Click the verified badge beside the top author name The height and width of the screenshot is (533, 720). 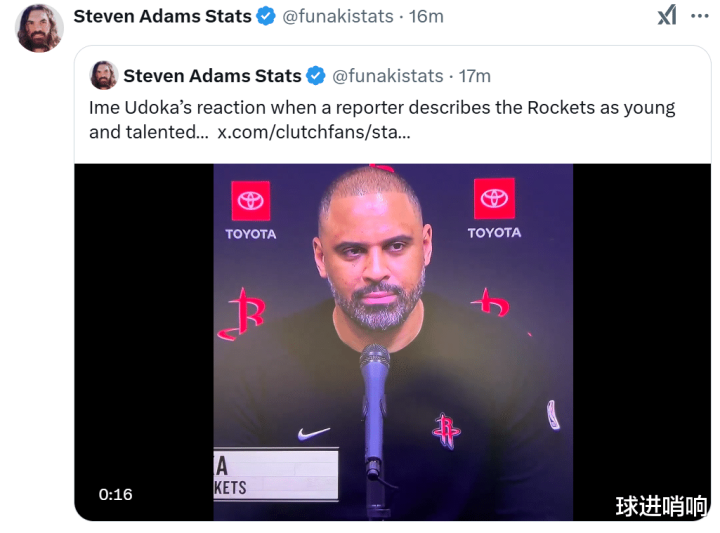[266, 16]
